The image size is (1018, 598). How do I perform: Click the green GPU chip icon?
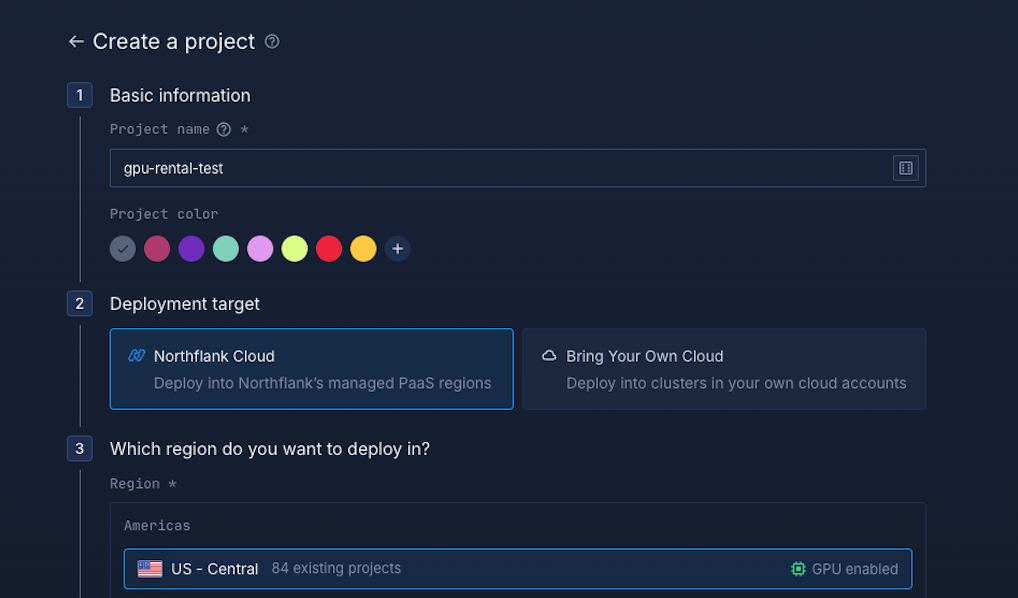click(798, 569)
